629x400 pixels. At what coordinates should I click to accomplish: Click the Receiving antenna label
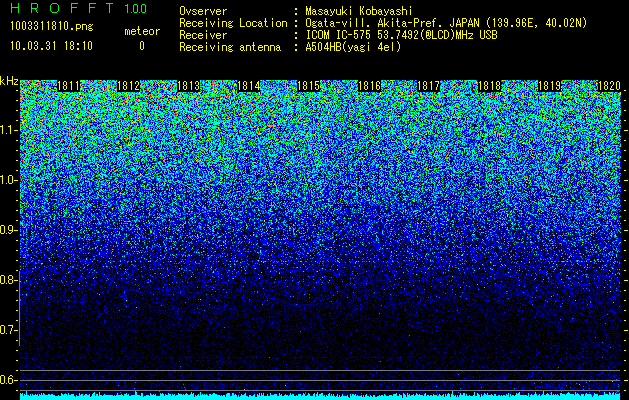[230, 47]
